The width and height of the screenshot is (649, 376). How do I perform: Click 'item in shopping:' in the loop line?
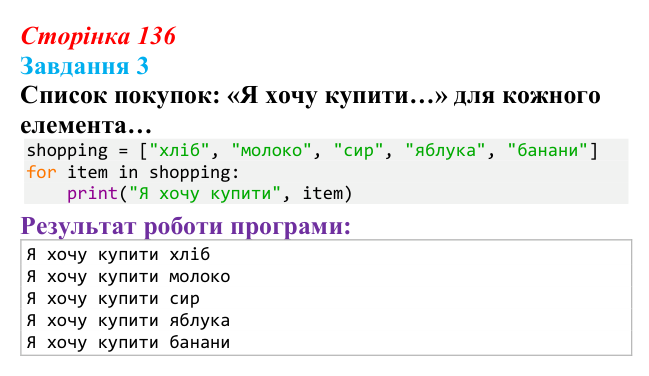pyautogui.click(x=153, y=173)
